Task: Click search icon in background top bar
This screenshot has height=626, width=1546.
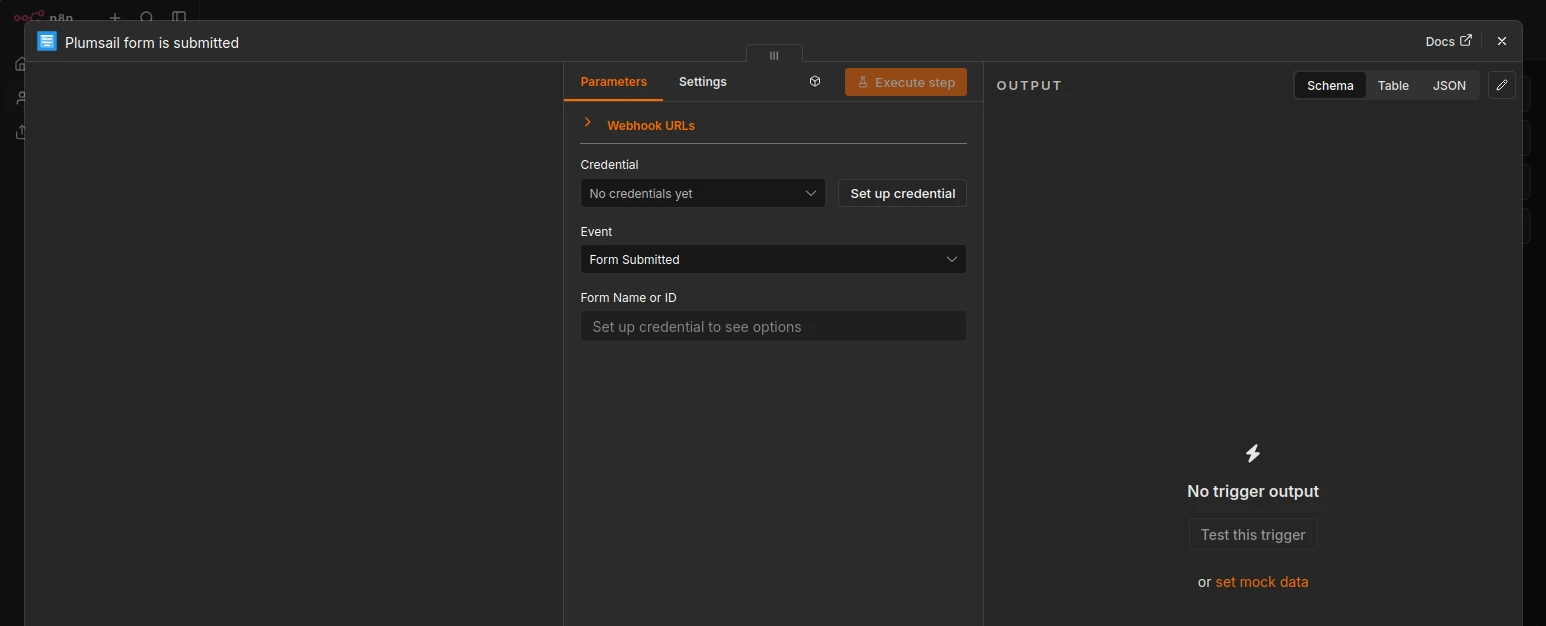Action: click(x=147, y=17)
